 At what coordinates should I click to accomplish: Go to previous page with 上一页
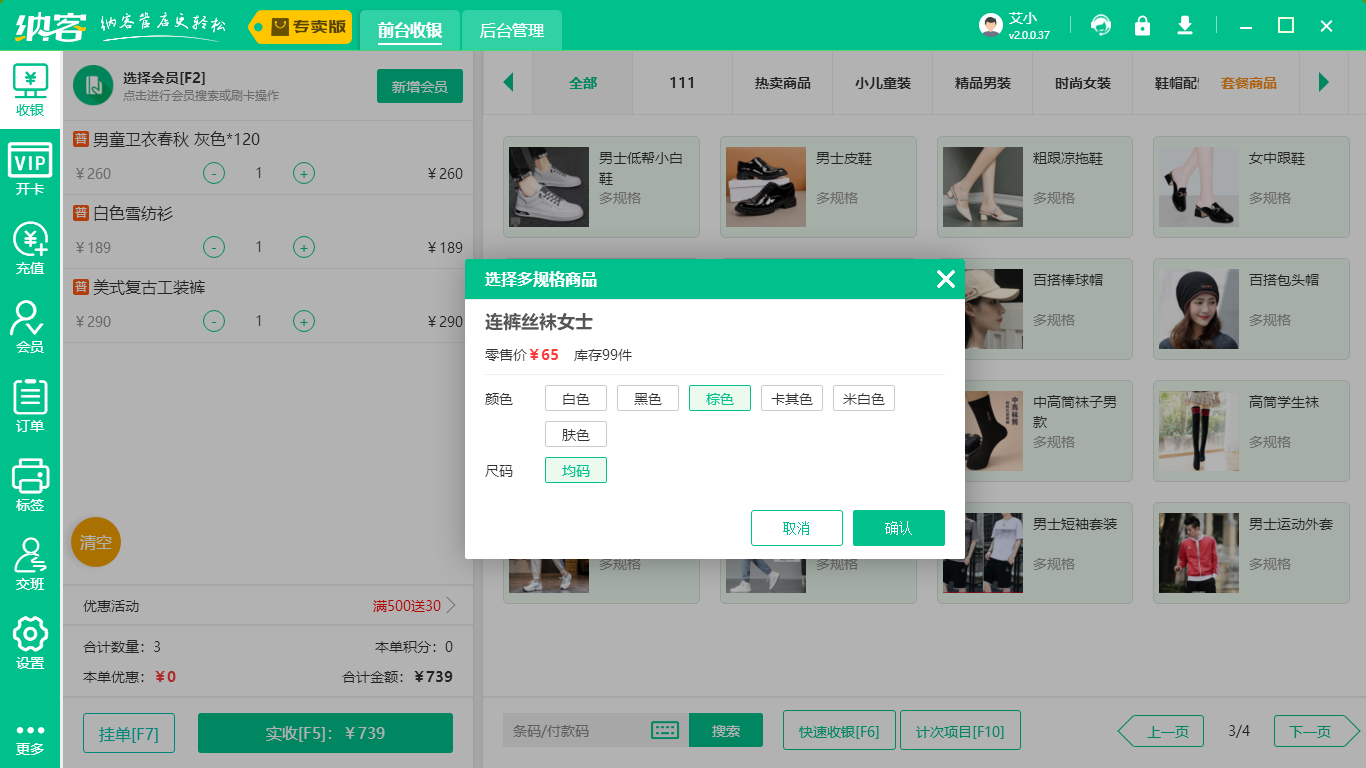tap(1161, 732)
